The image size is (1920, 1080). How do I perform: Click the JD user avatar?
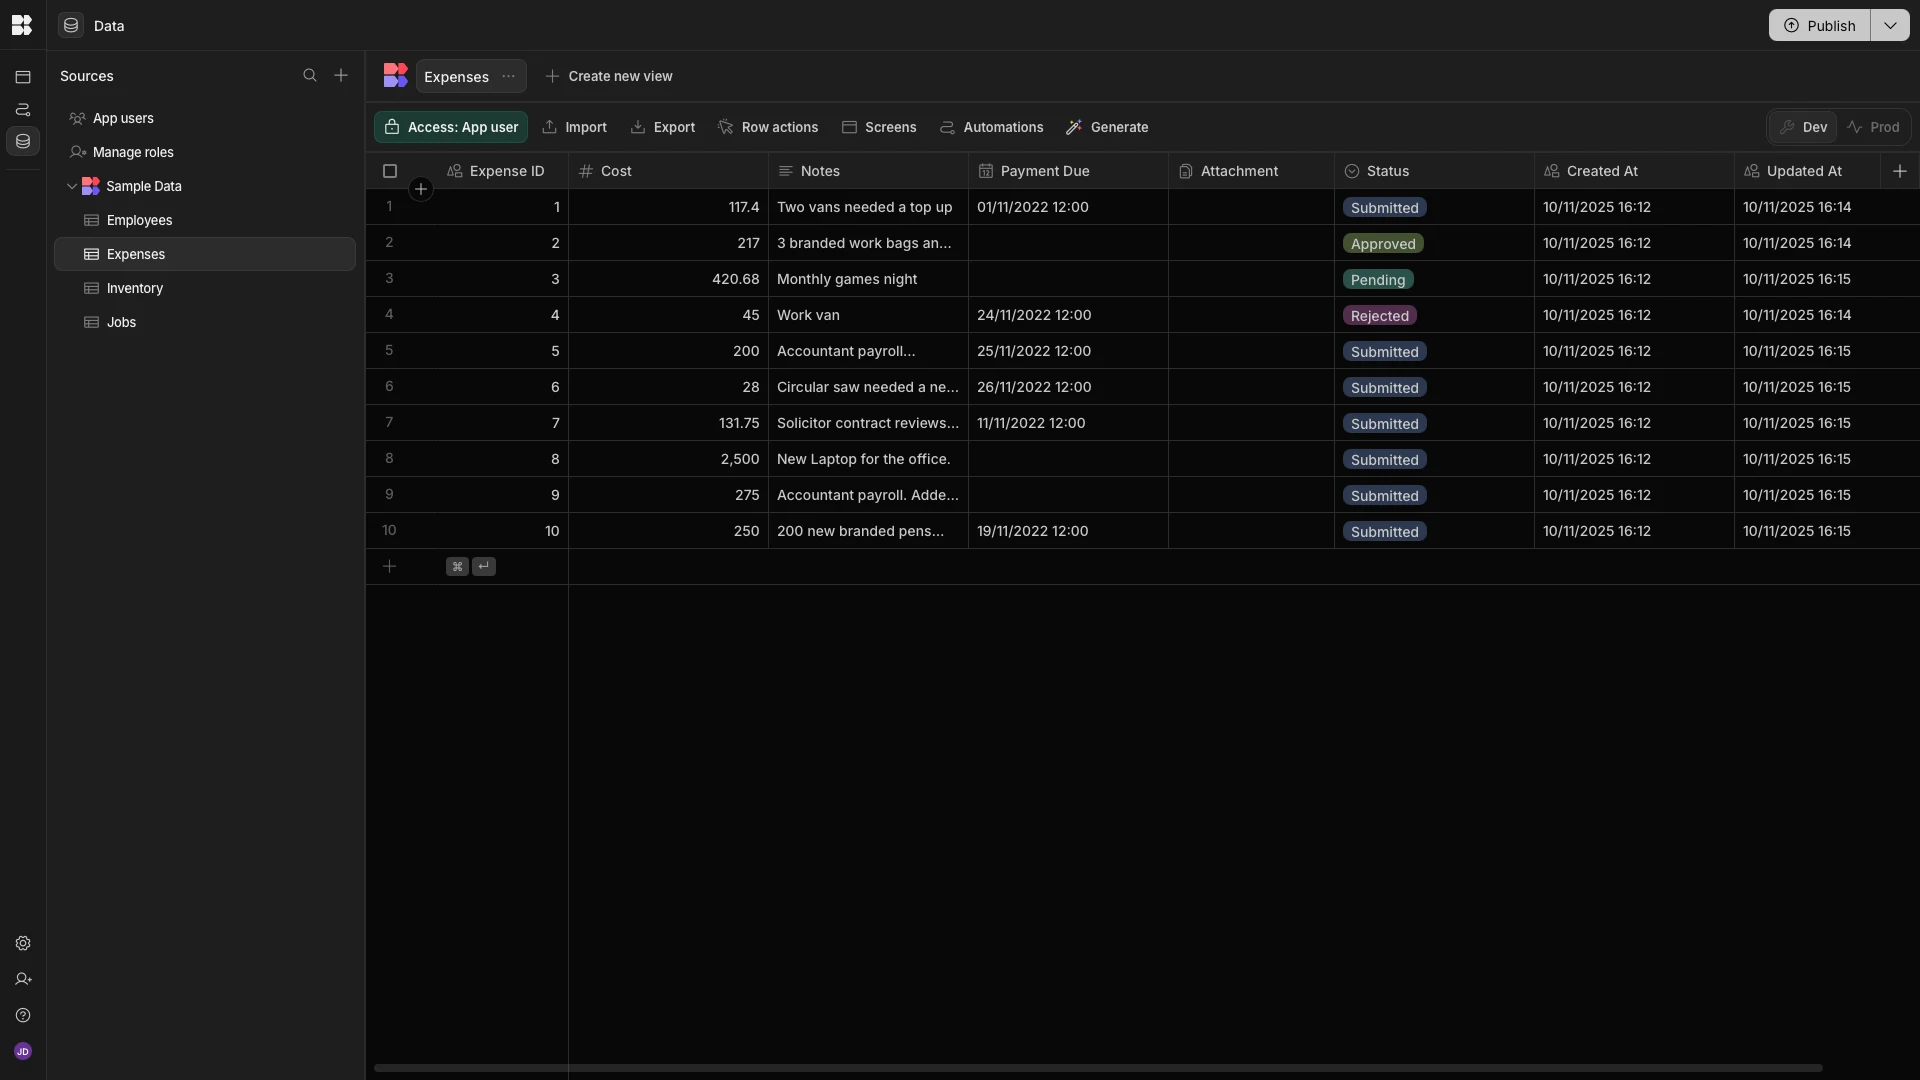(23, 1051)
